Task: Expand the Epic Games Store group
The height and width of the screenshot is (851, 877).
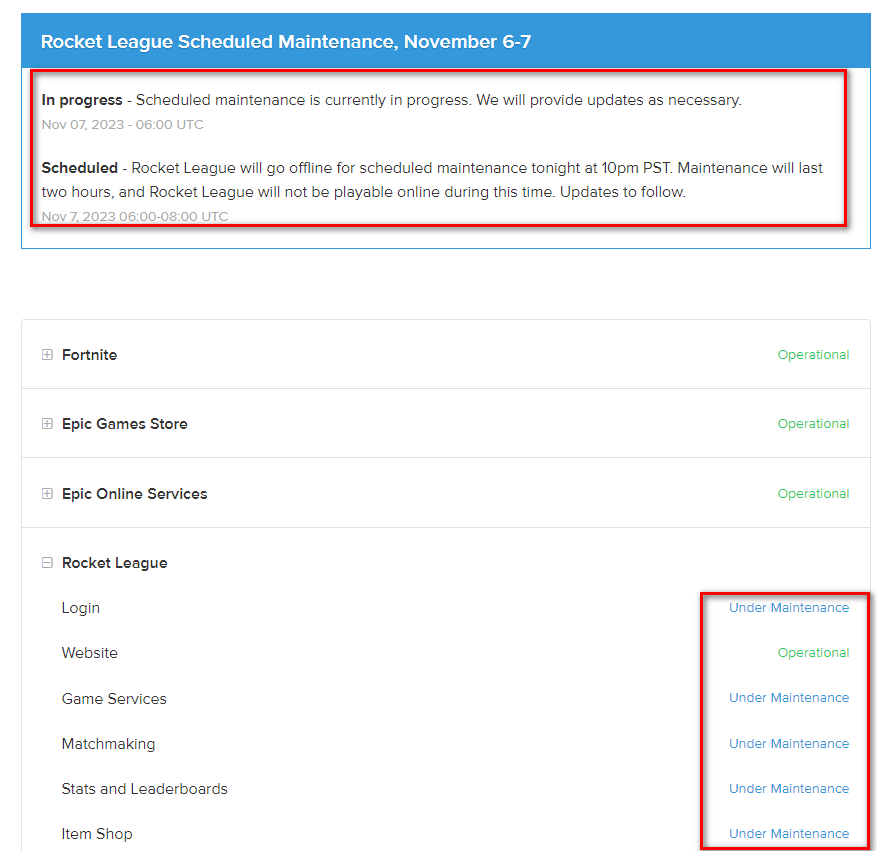Action: [47, 424]
